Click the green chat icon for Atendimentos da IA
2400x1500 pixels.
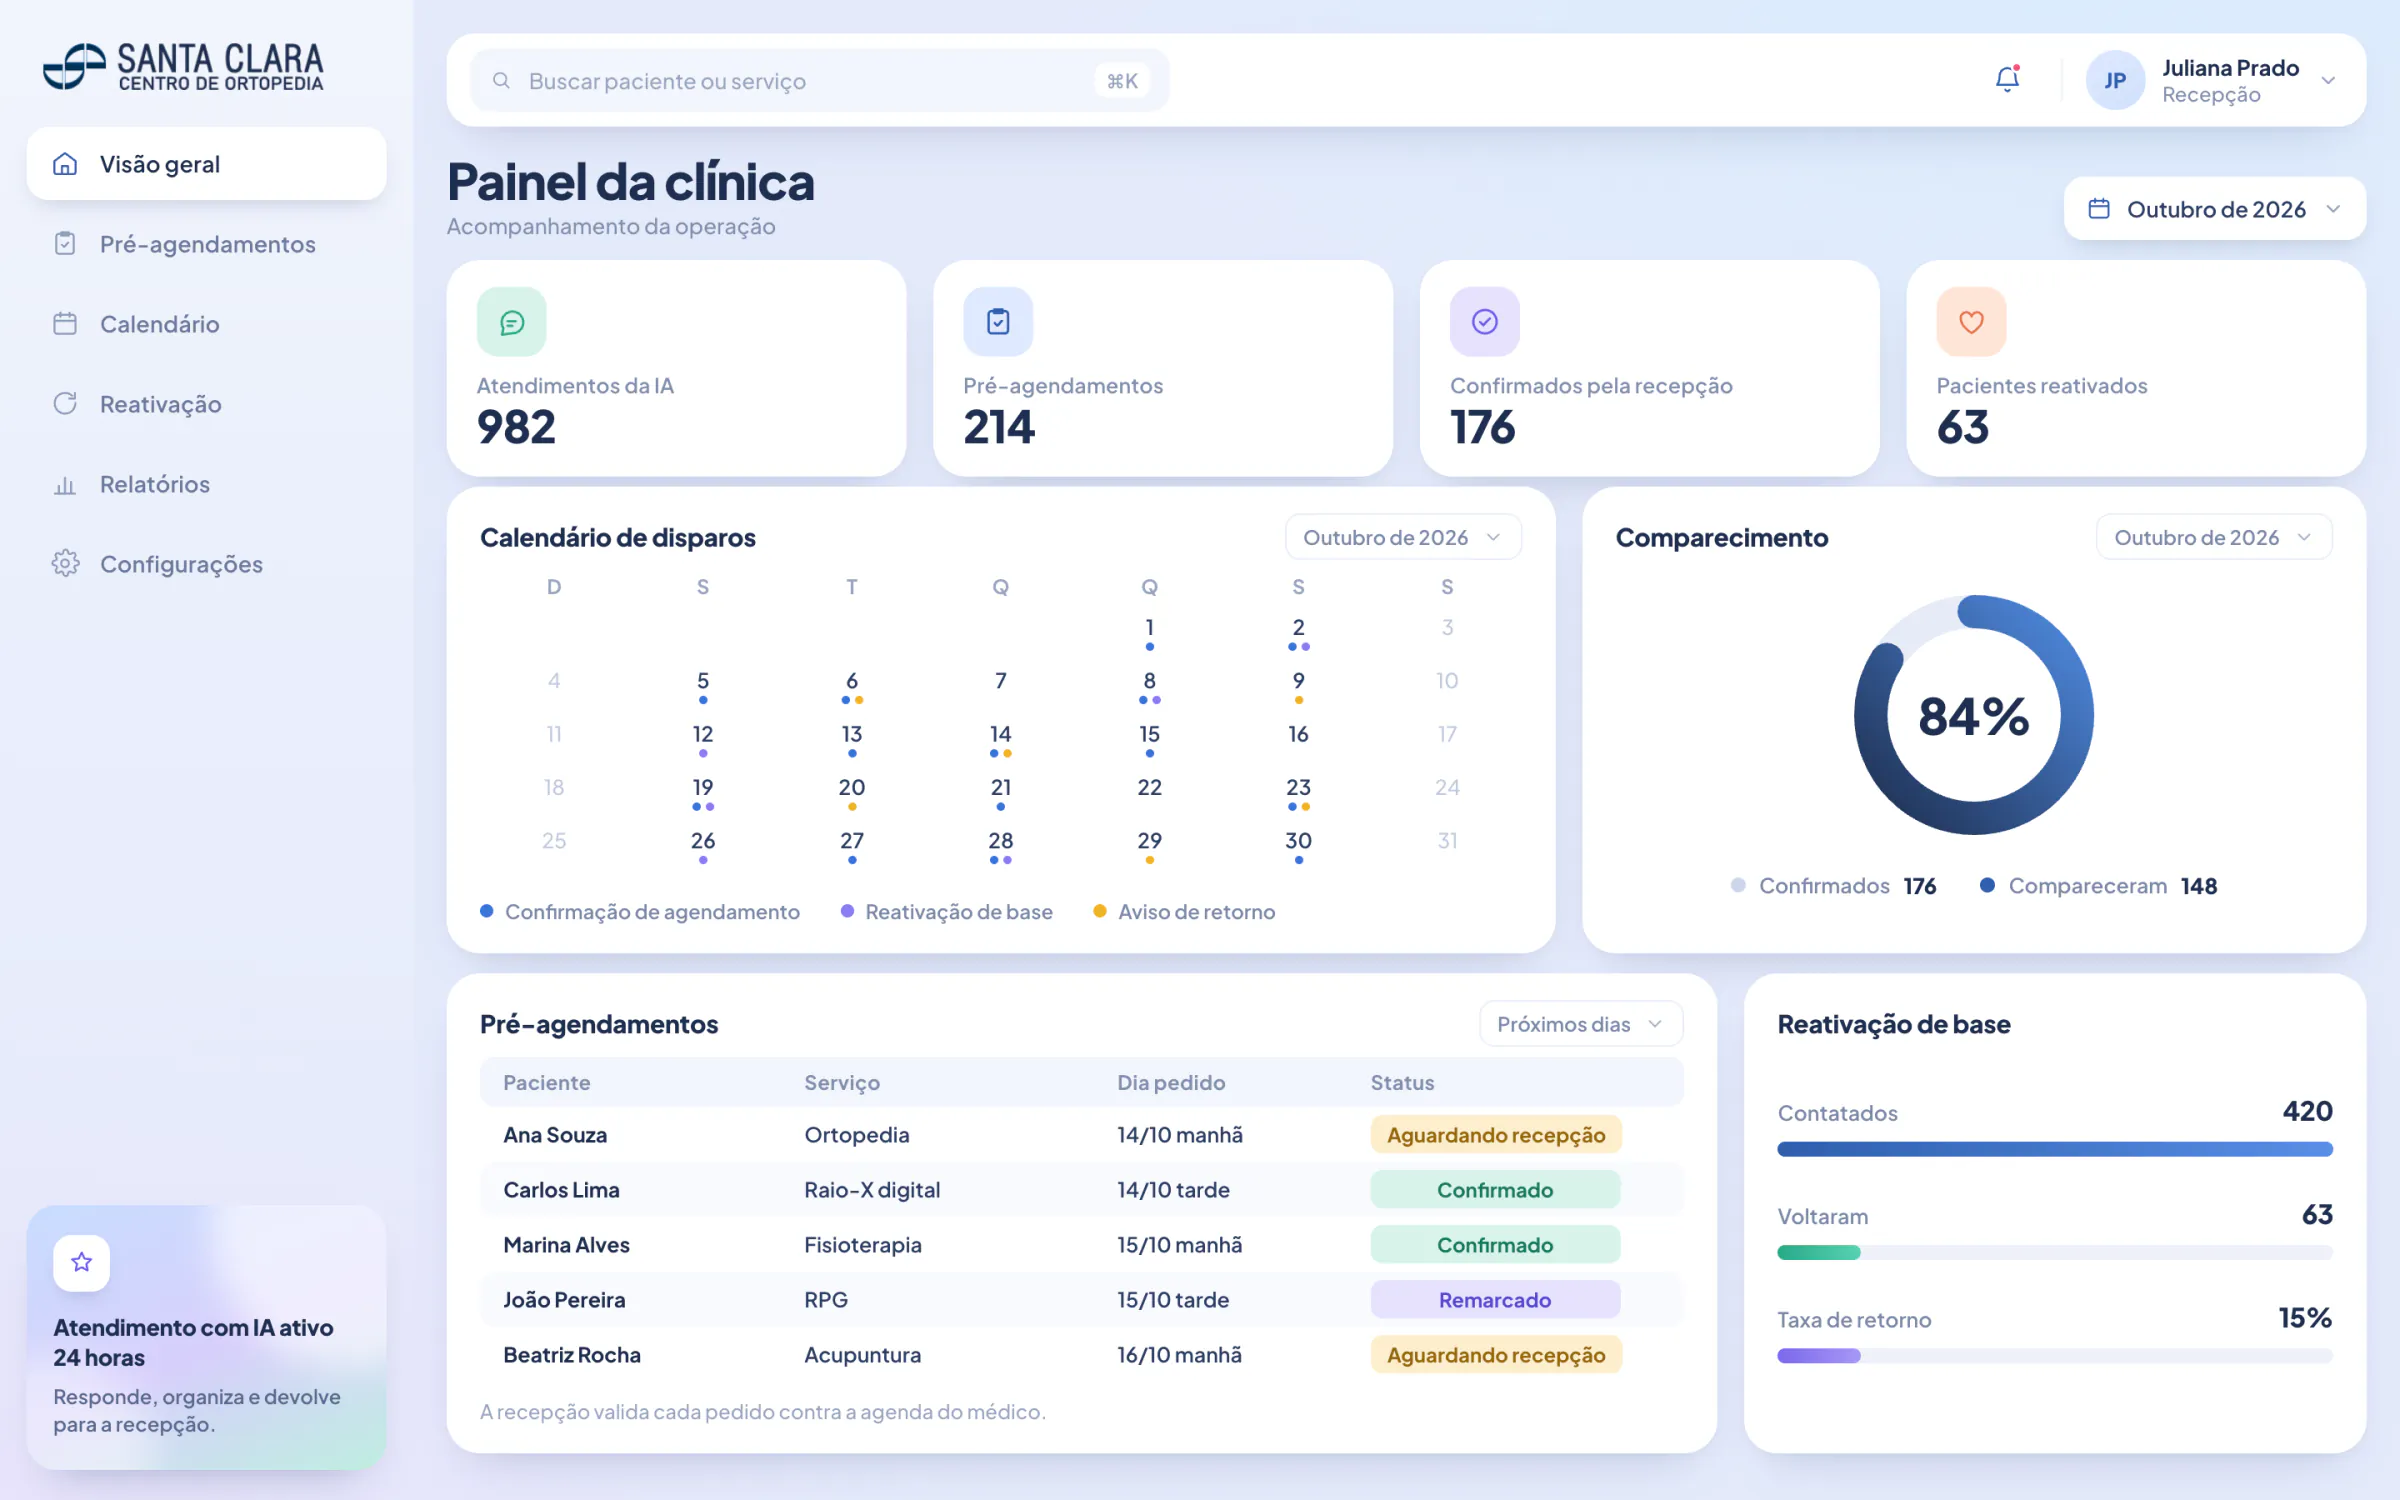coord(511,322)
